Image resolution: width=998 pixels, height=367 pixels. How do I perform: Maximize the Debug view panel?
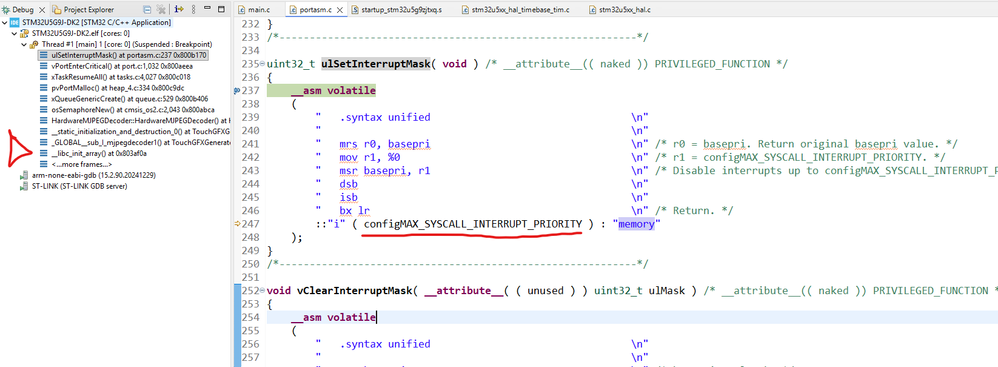(221, 10)
